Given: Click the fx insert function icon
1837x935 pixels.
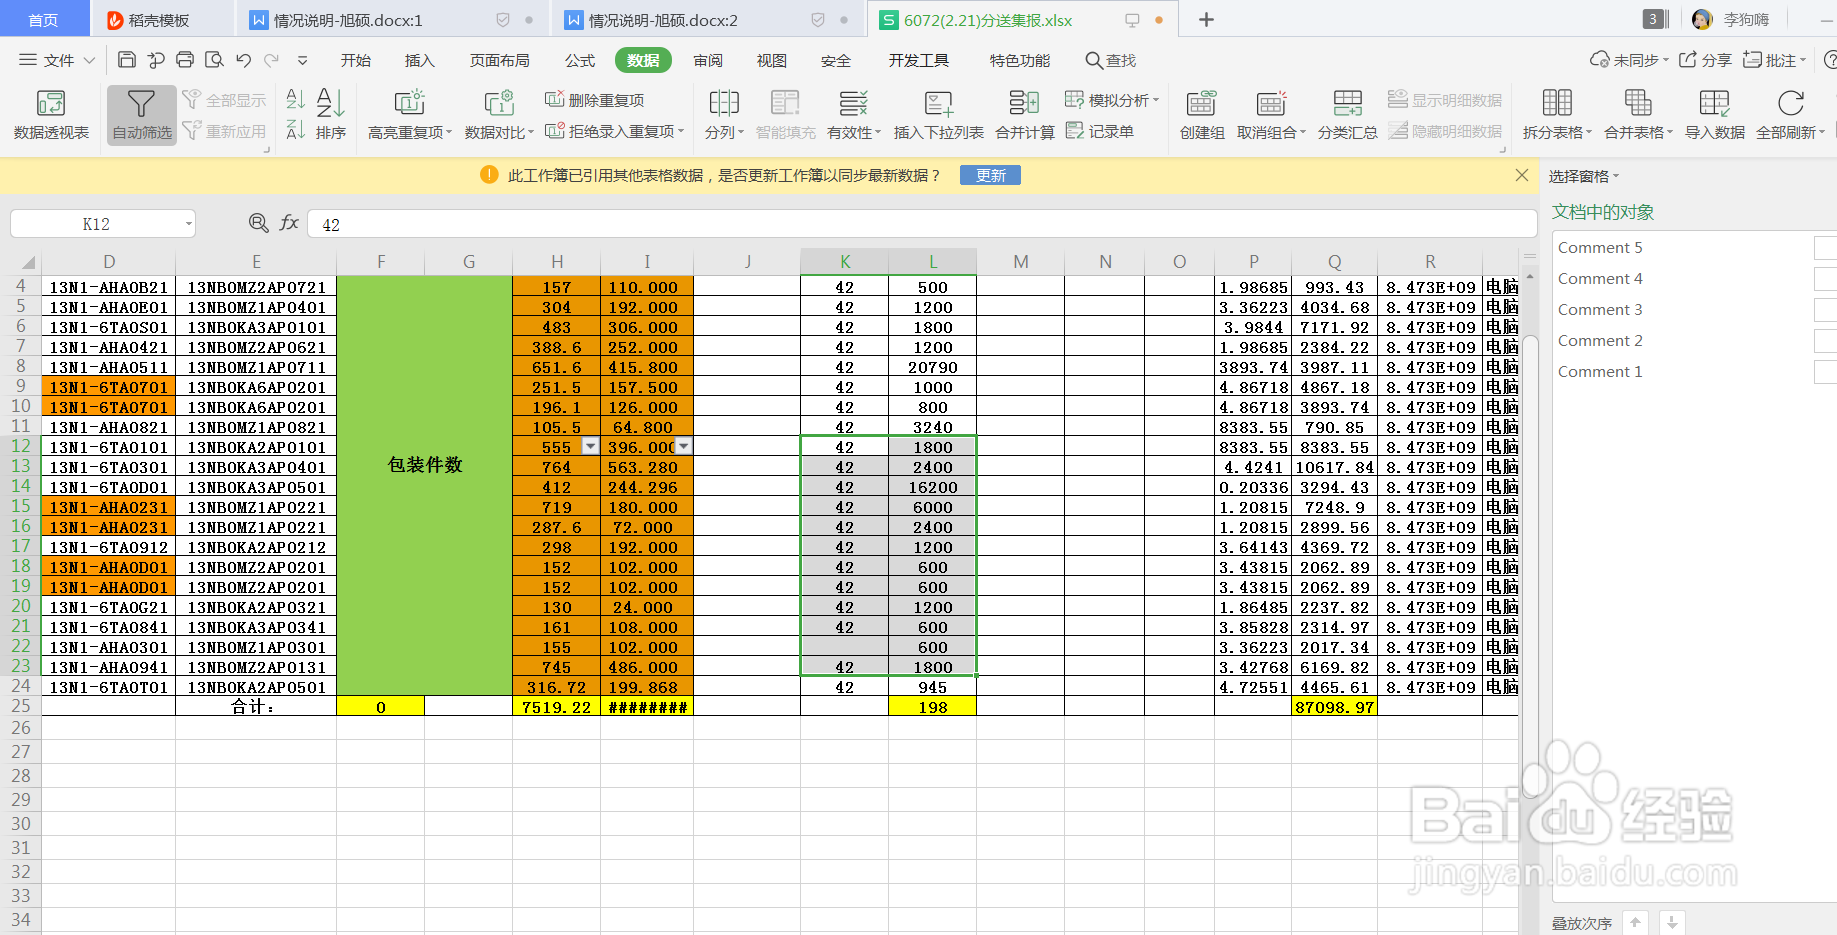Looking at the screenshot, I should [289, 223].
